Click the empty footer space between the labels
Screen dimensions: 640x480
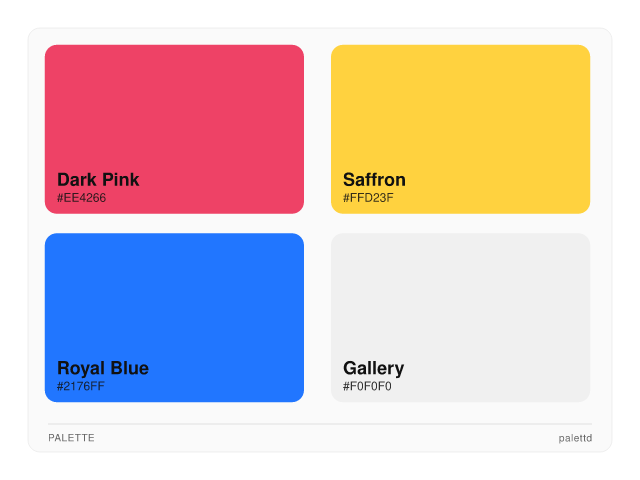320,438
